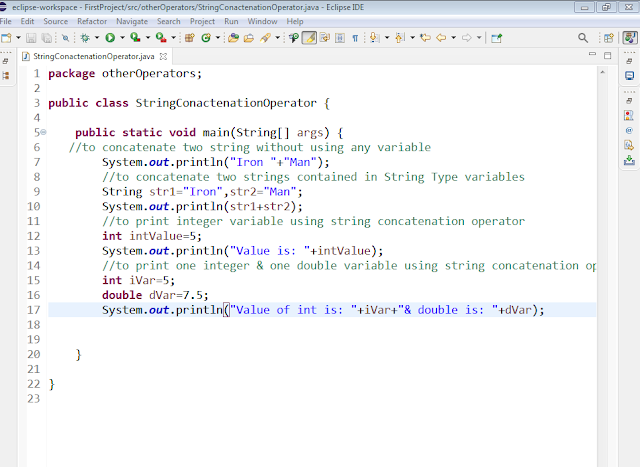Open dropdown next to Coverage icon
Image resolution: width=640 pixels, height=467 pixels.
148,38
